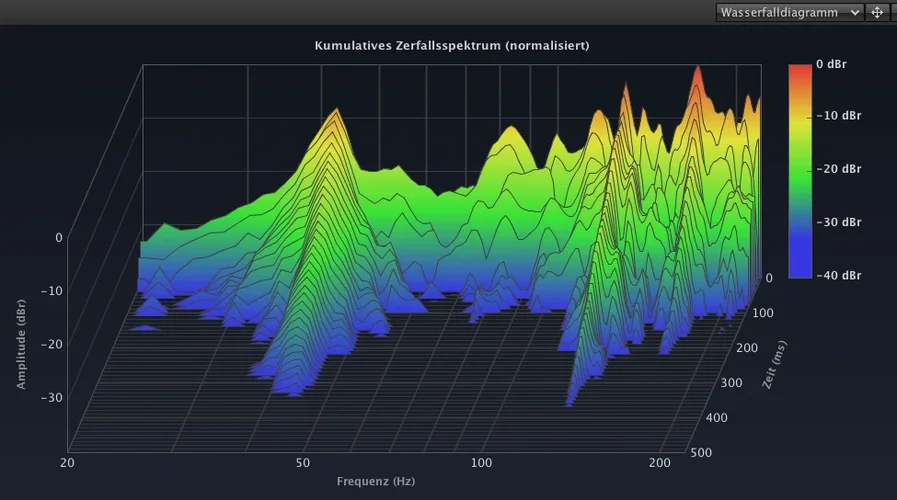897x500 pixels.
Task: Click the four-arrow move icon
Action: click(x=877, y=13)
